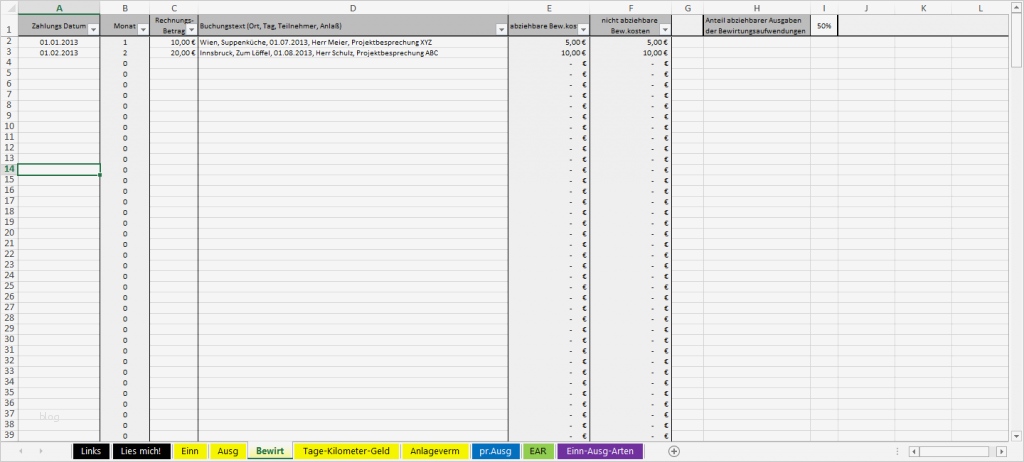Select the 50% percentage cell
This screenshot has height=462, width=1024.
point(824,25)
